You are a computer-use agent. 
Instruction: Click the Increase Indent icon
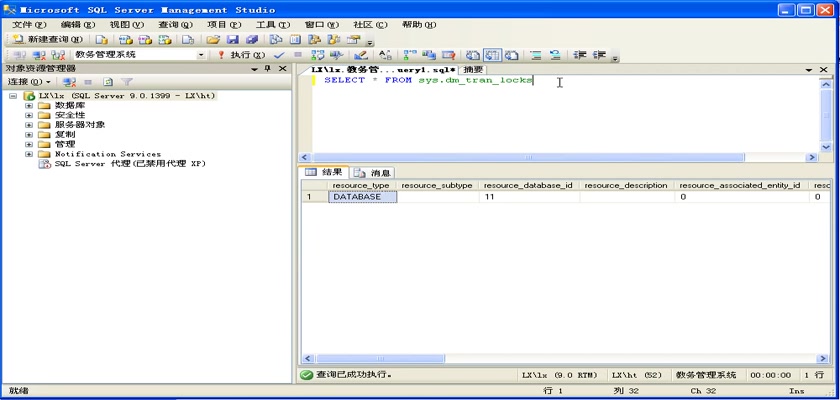[x=599, y=55]
